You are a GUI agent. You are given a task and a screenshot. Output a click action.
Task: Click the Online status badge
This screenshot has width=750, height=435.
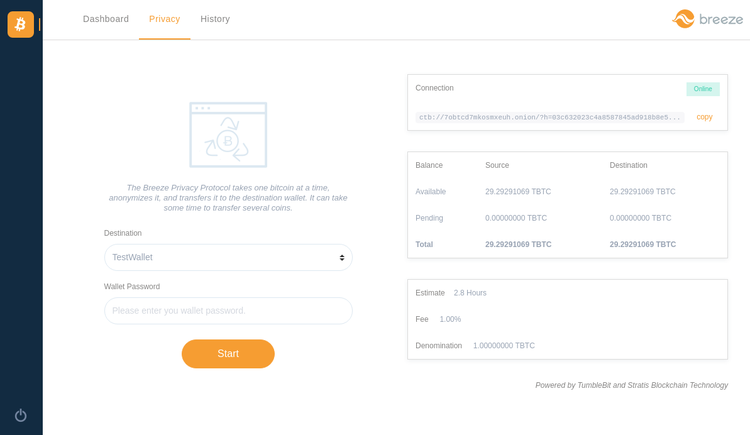(703, 89)
